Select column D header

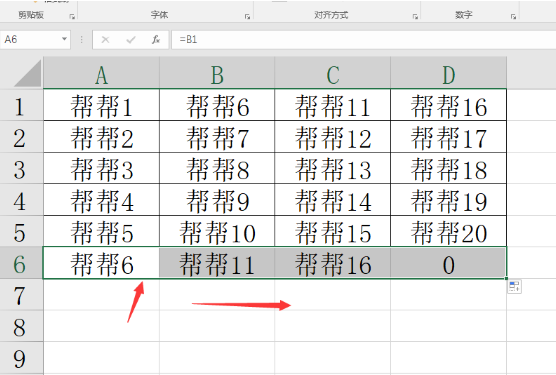click(449, 73)
